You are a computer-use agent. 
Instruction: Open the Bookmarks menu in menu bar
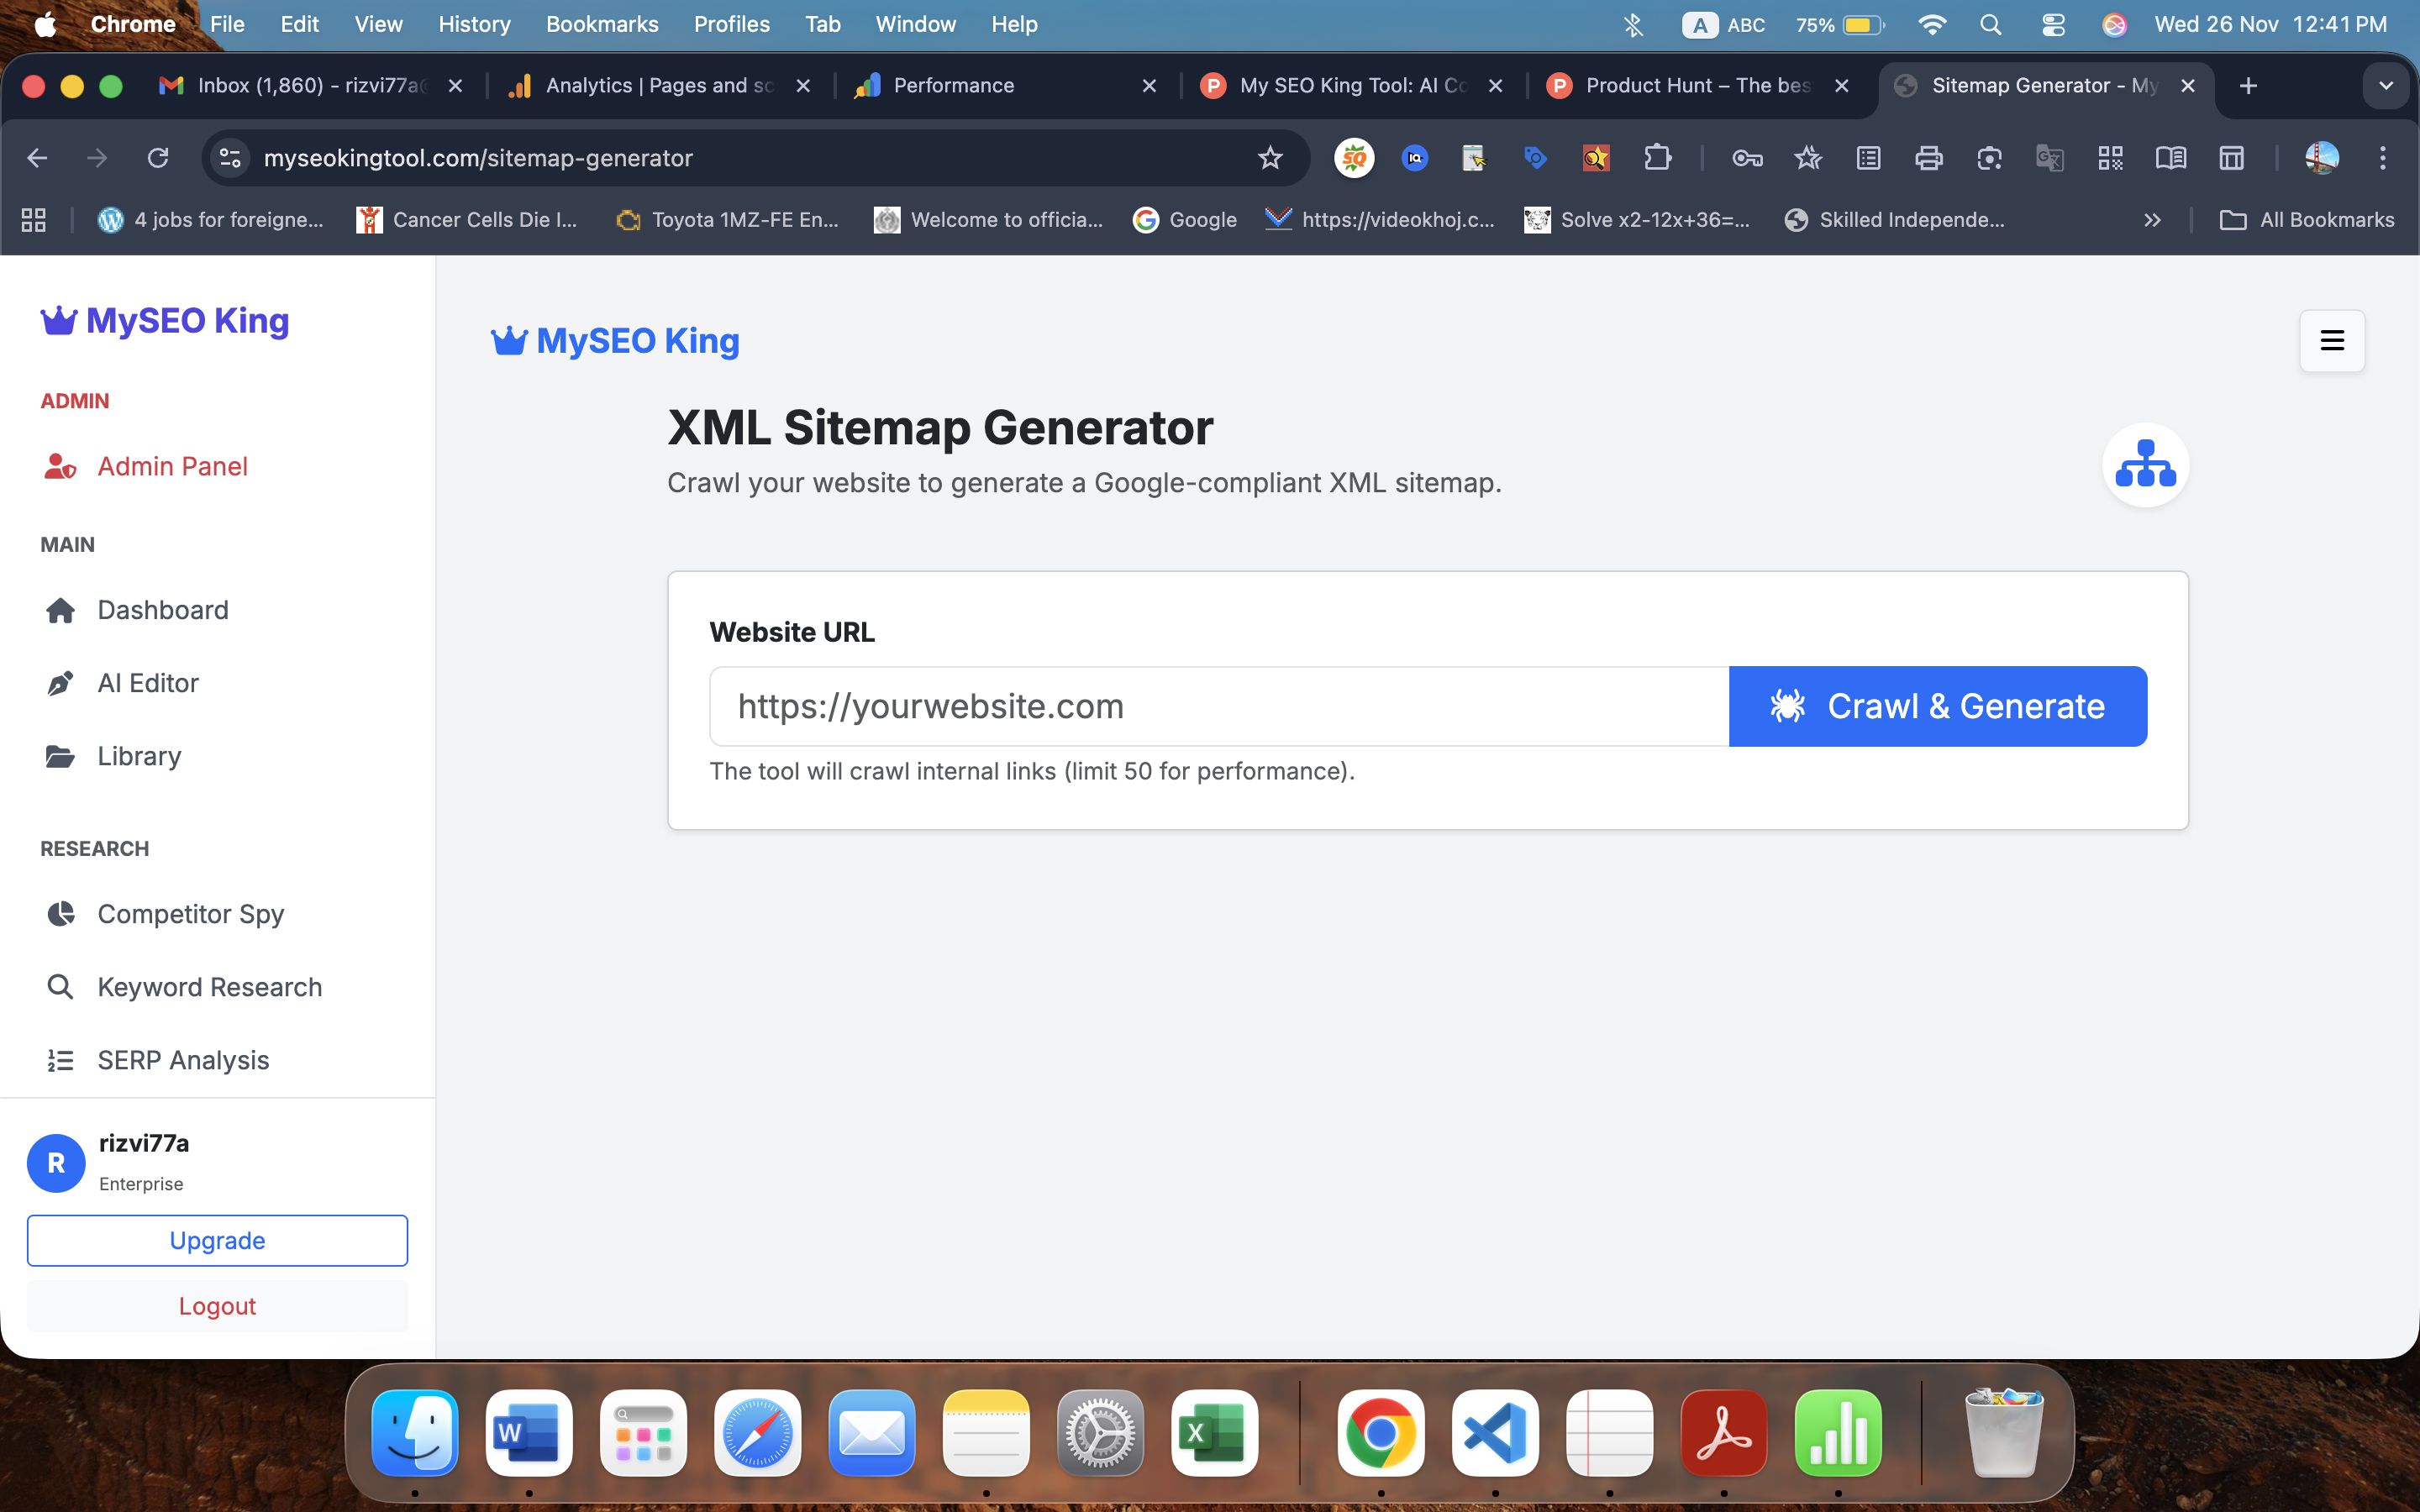[x=602, y=24]
